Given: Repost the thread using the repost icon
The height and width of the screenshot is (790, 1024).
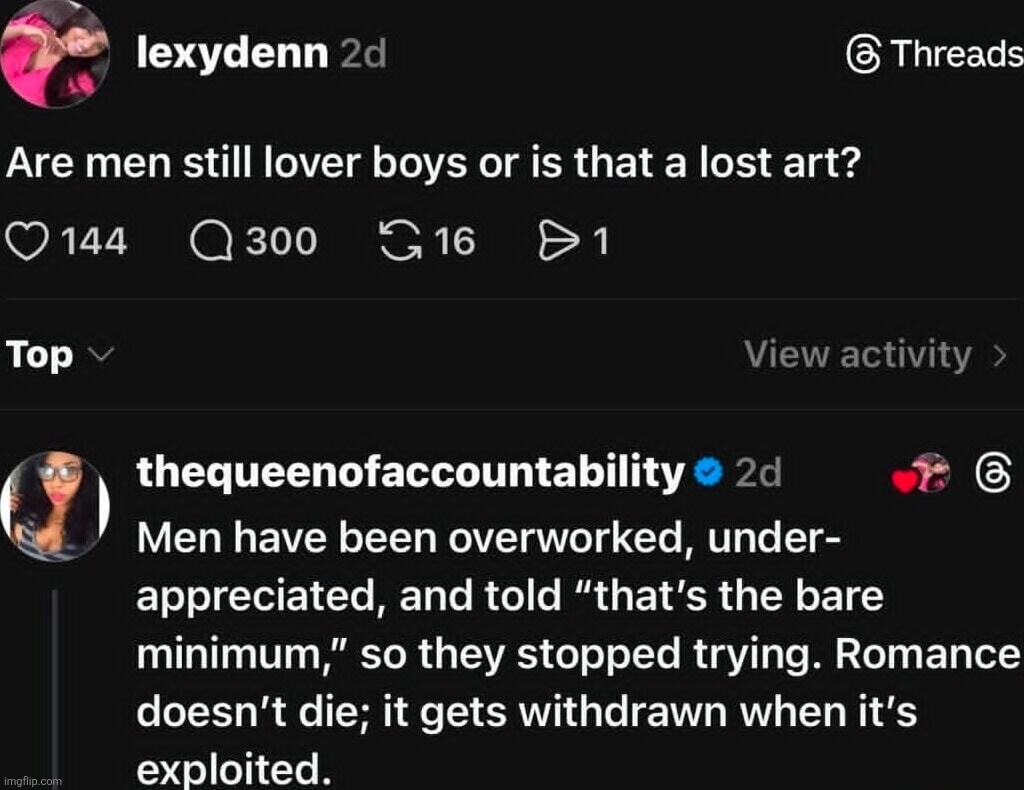Looking at the screenshot, I should click(x=402, y=241).
